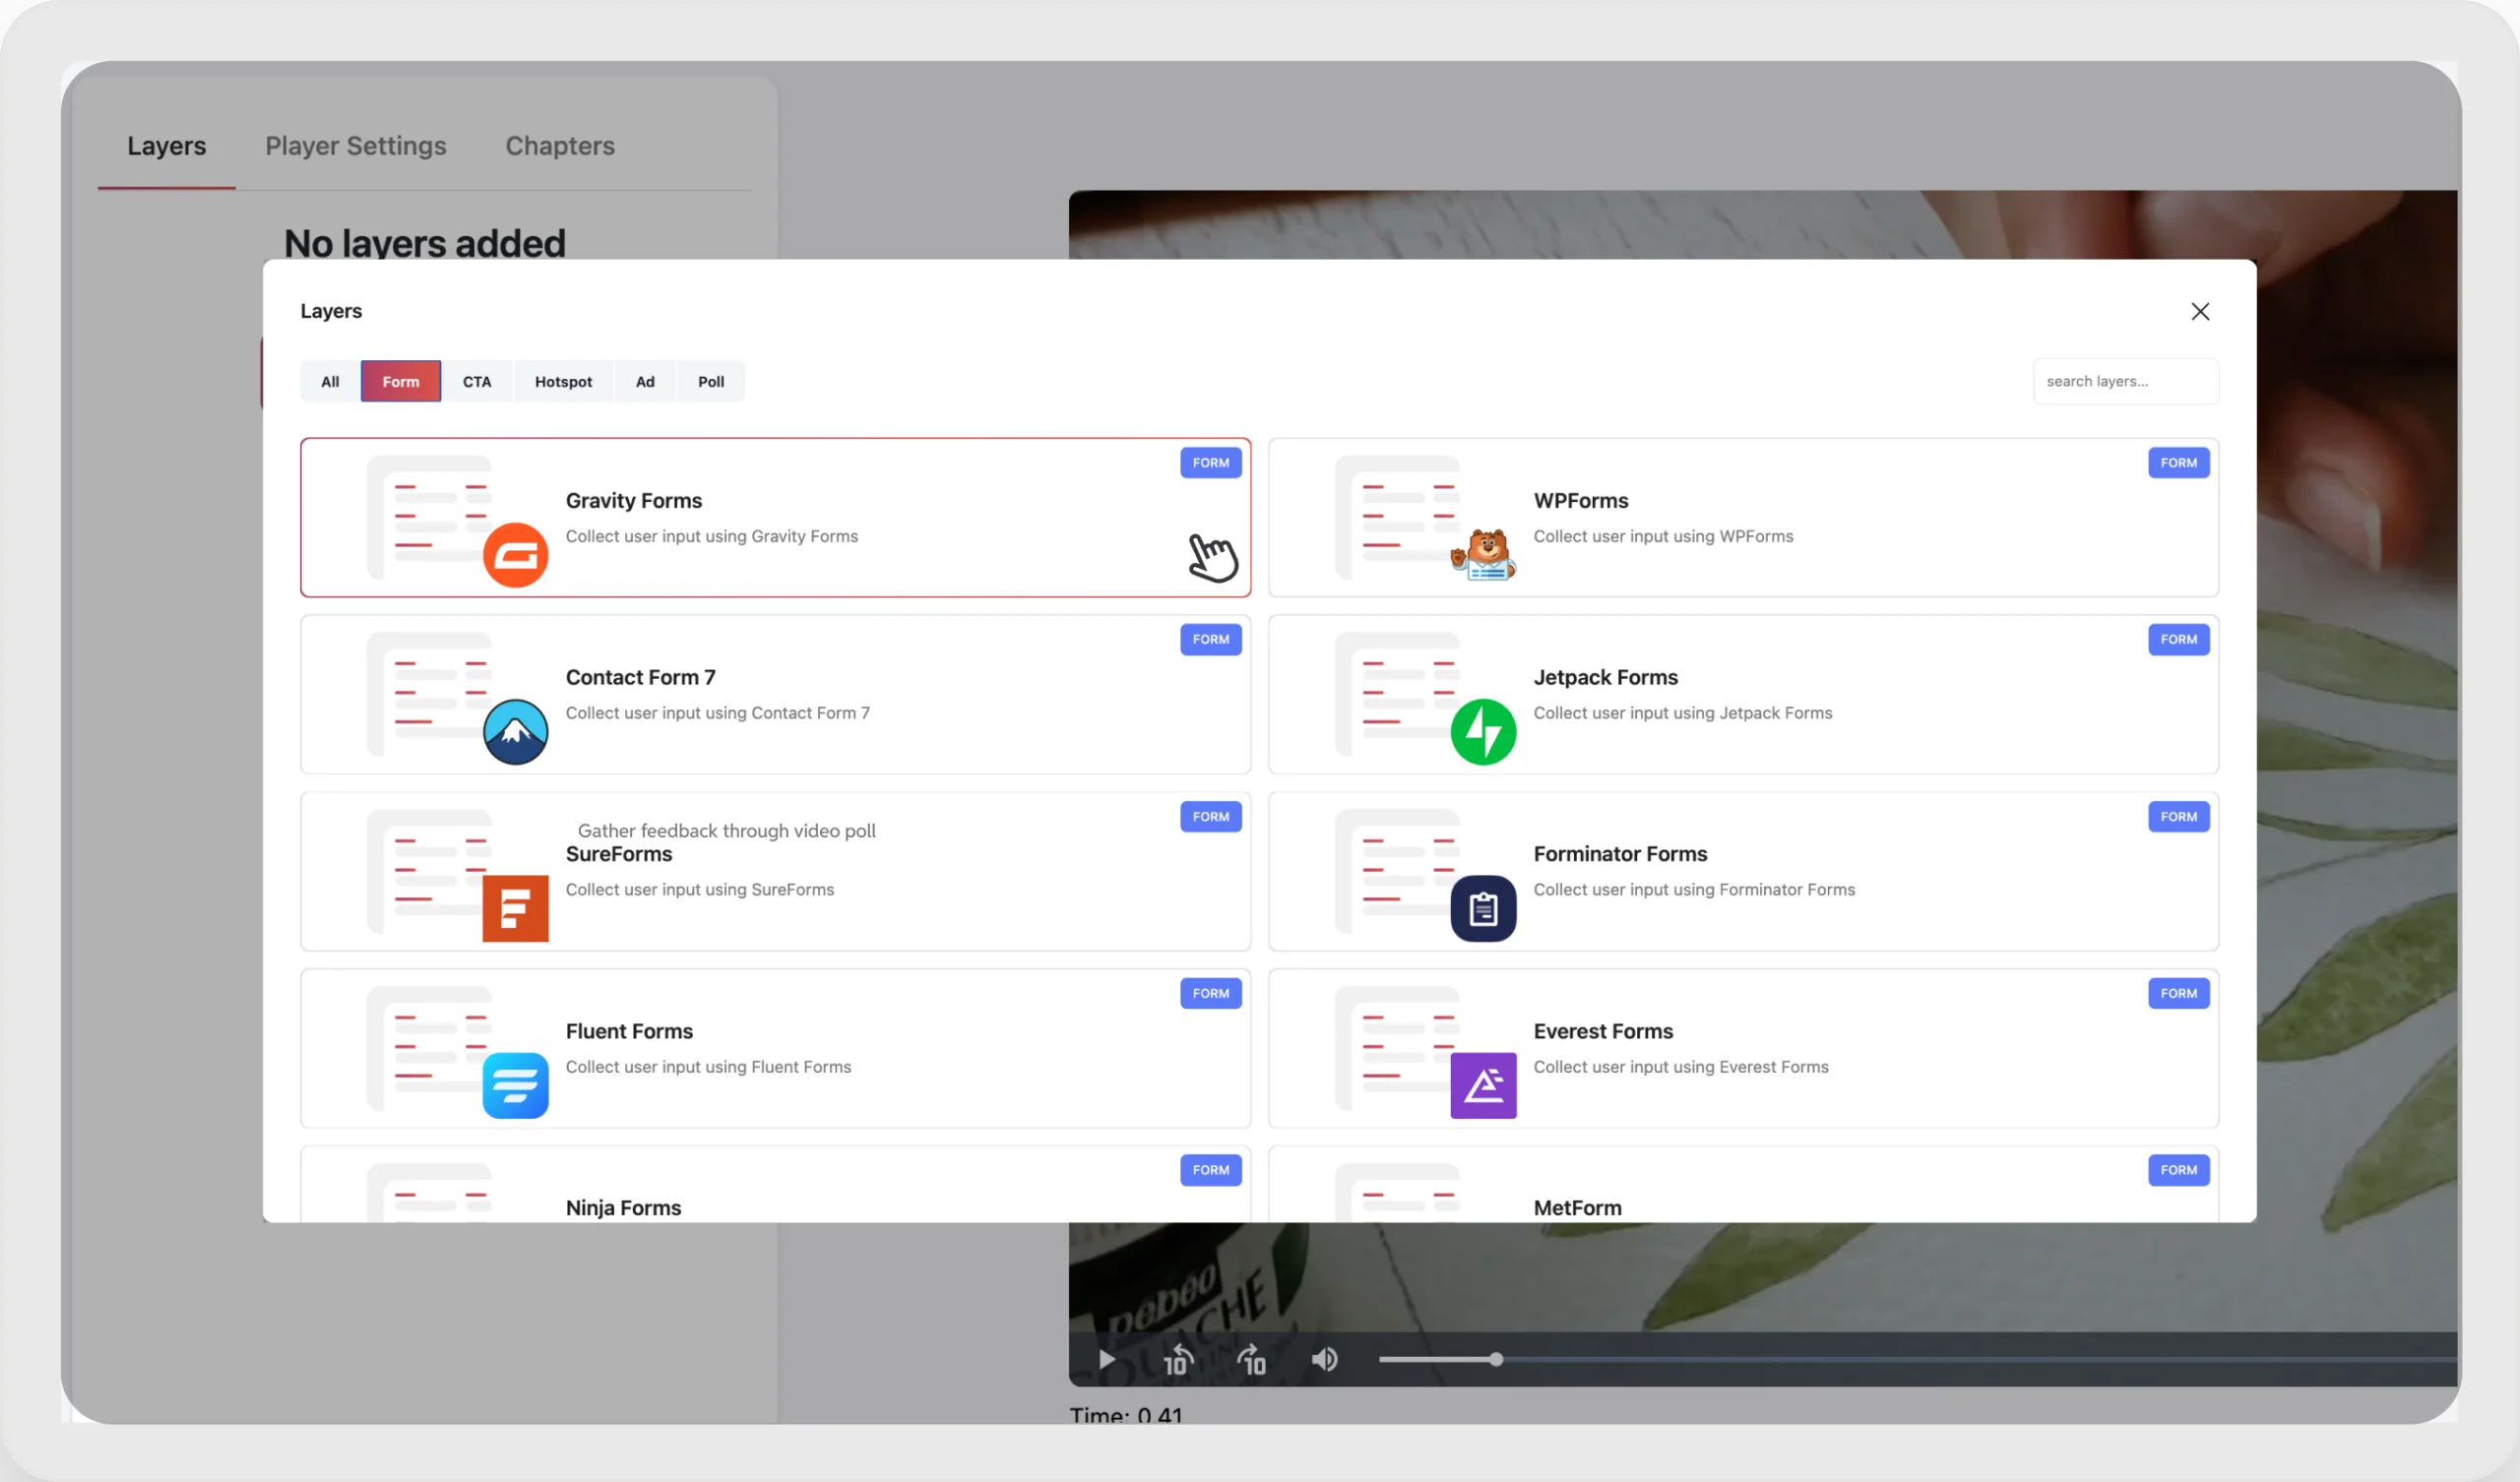Click the video progress slider handle
2520x1482 pixels.
tap(1496, 1359)
